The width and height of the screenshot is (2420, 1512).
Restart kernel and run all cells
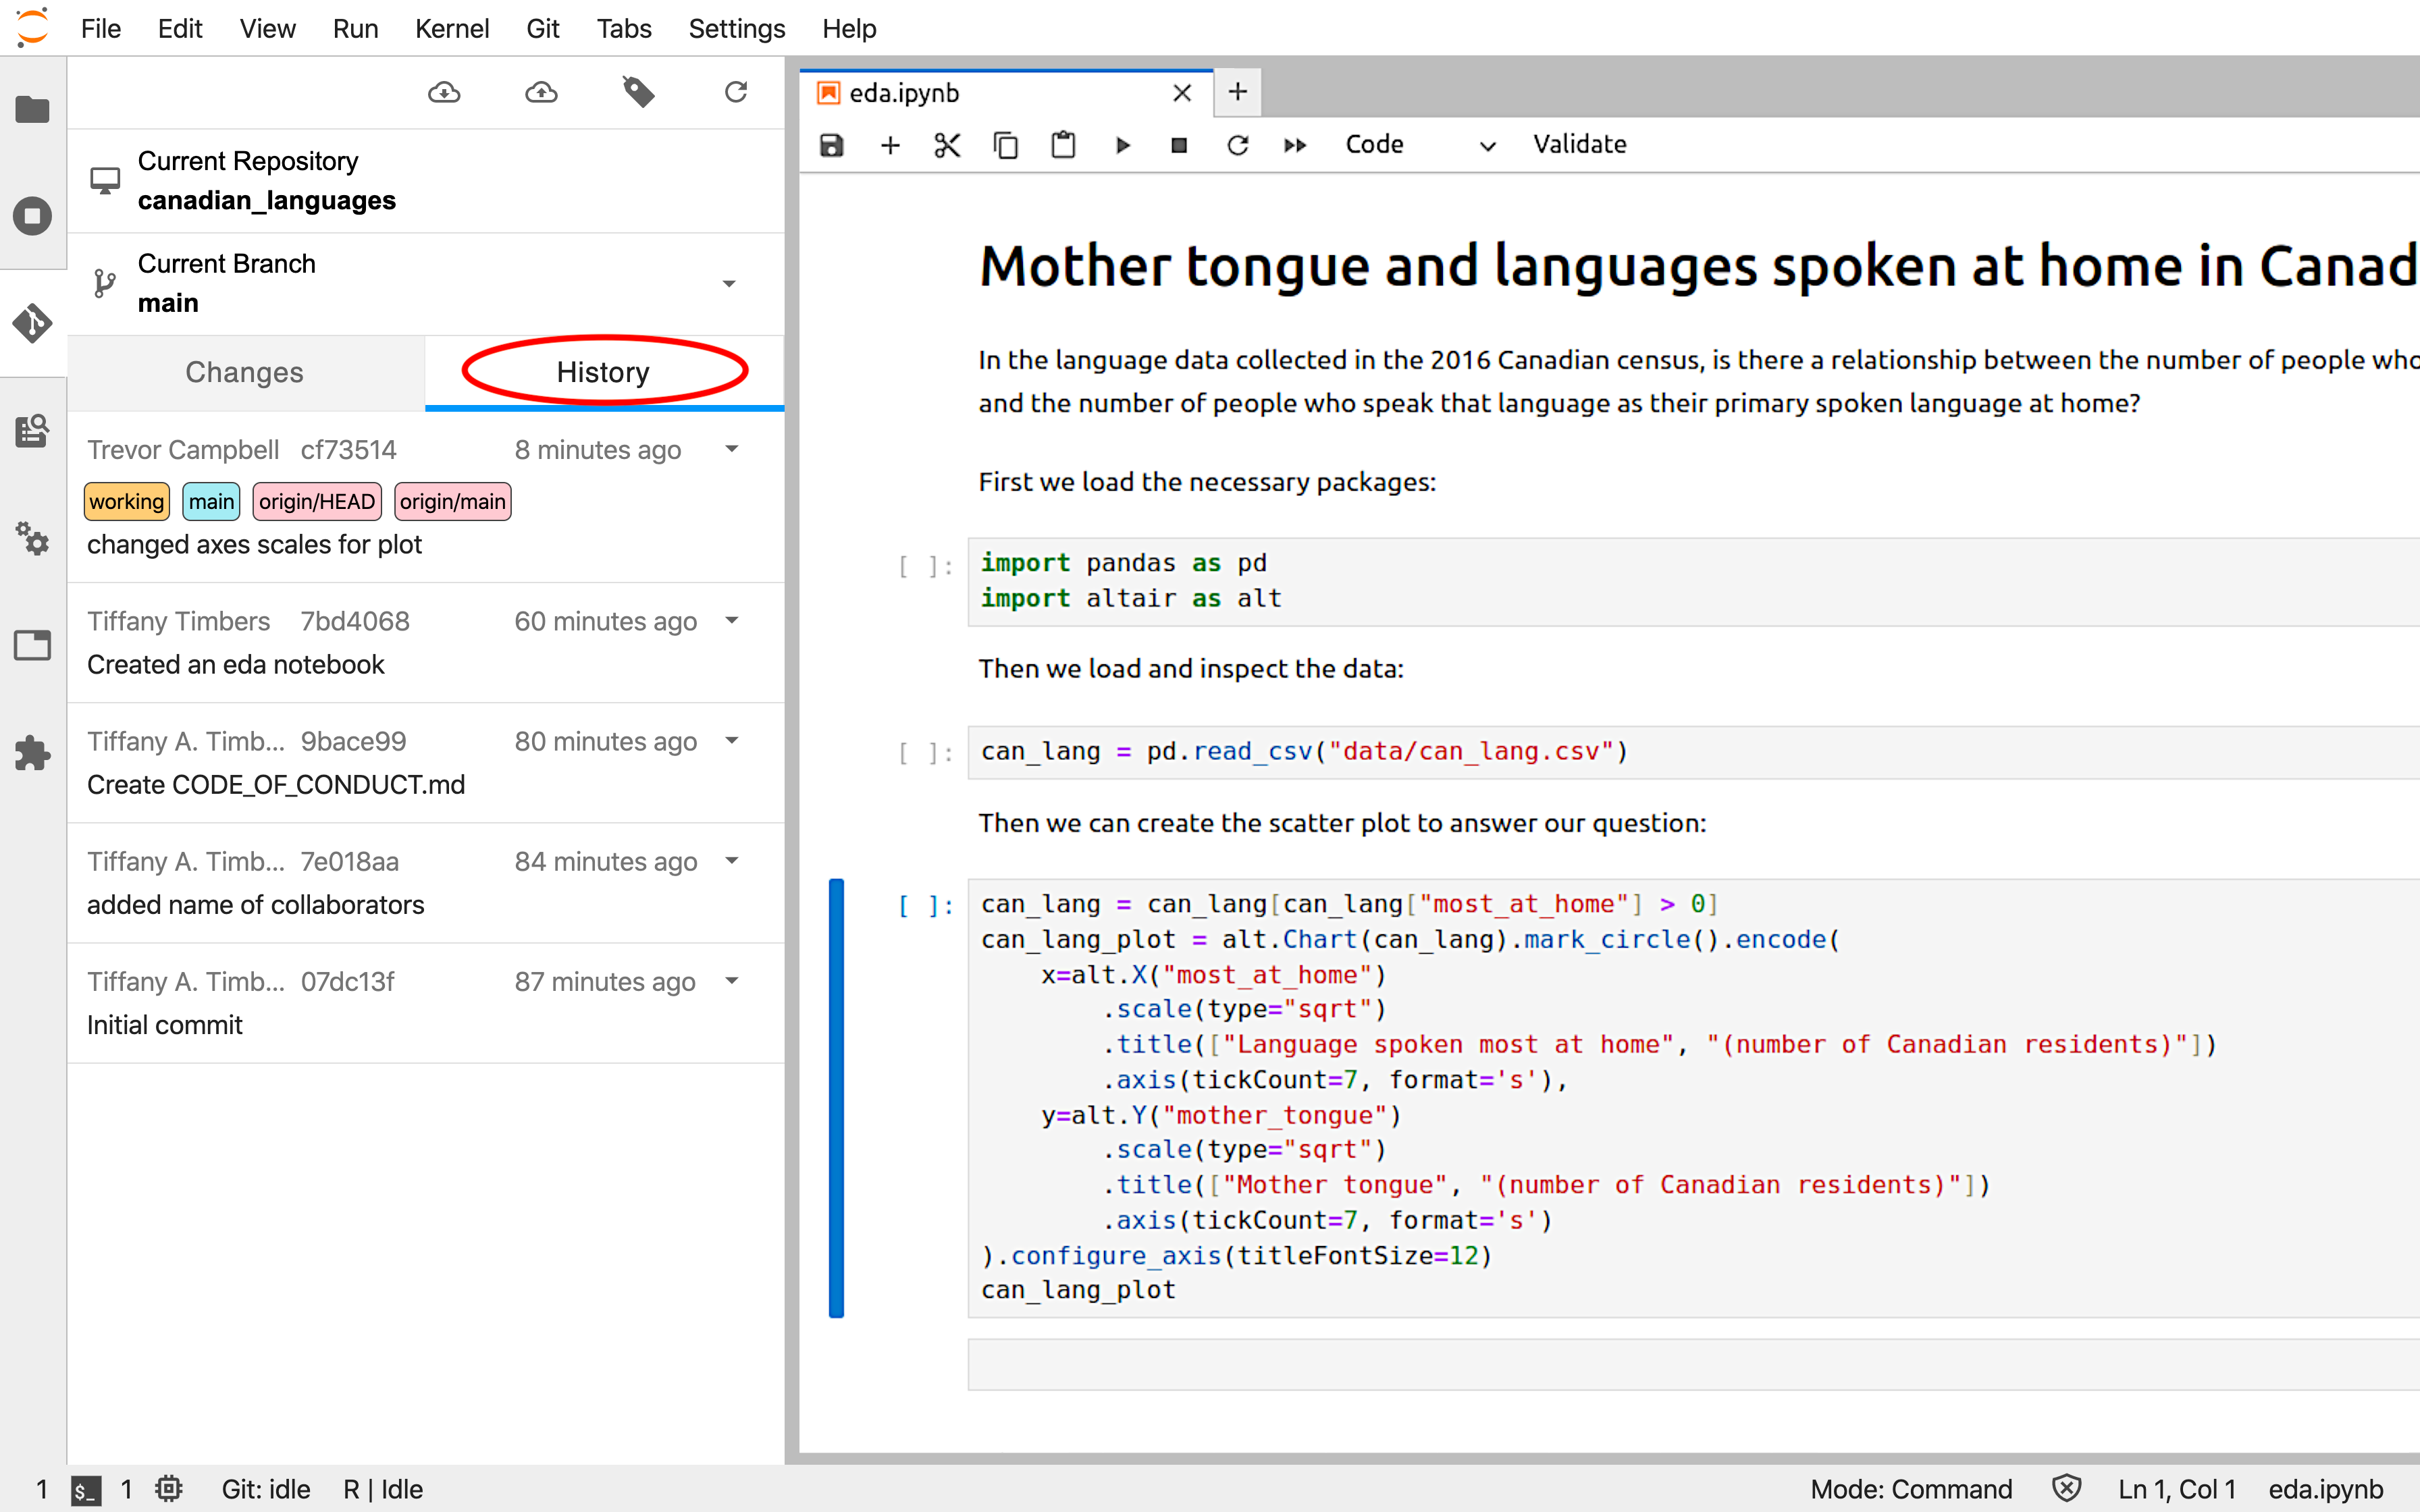(x=1295, y=145)
